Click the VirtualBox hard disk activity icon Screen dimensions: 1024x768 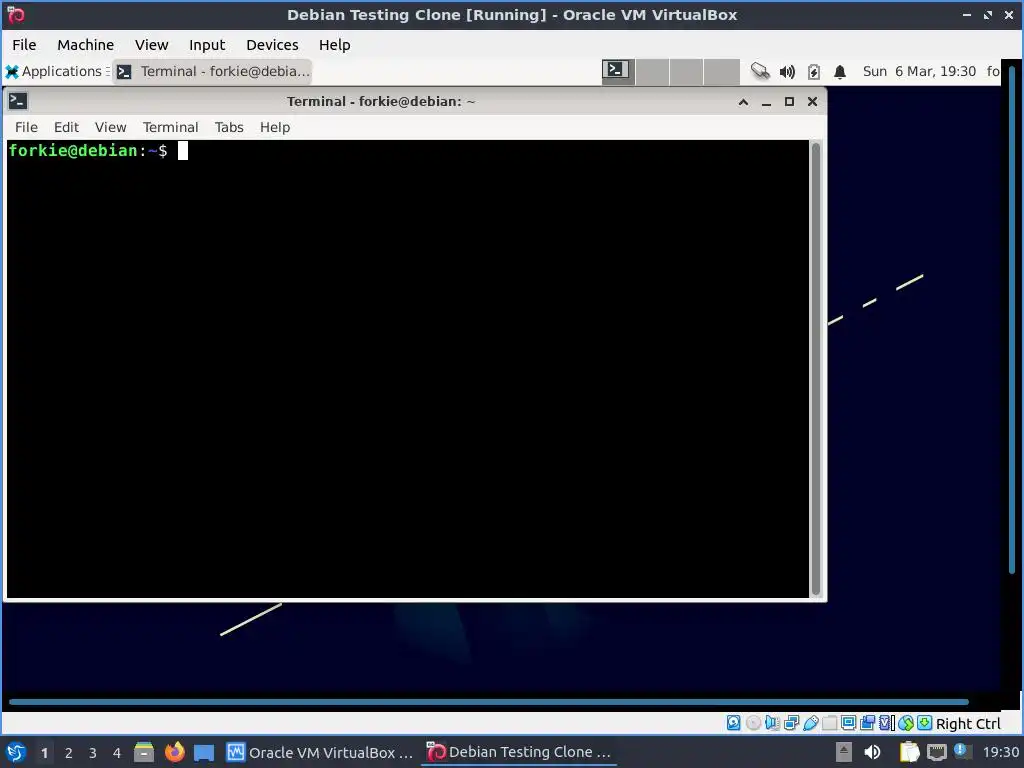click(x=733, y=723)
